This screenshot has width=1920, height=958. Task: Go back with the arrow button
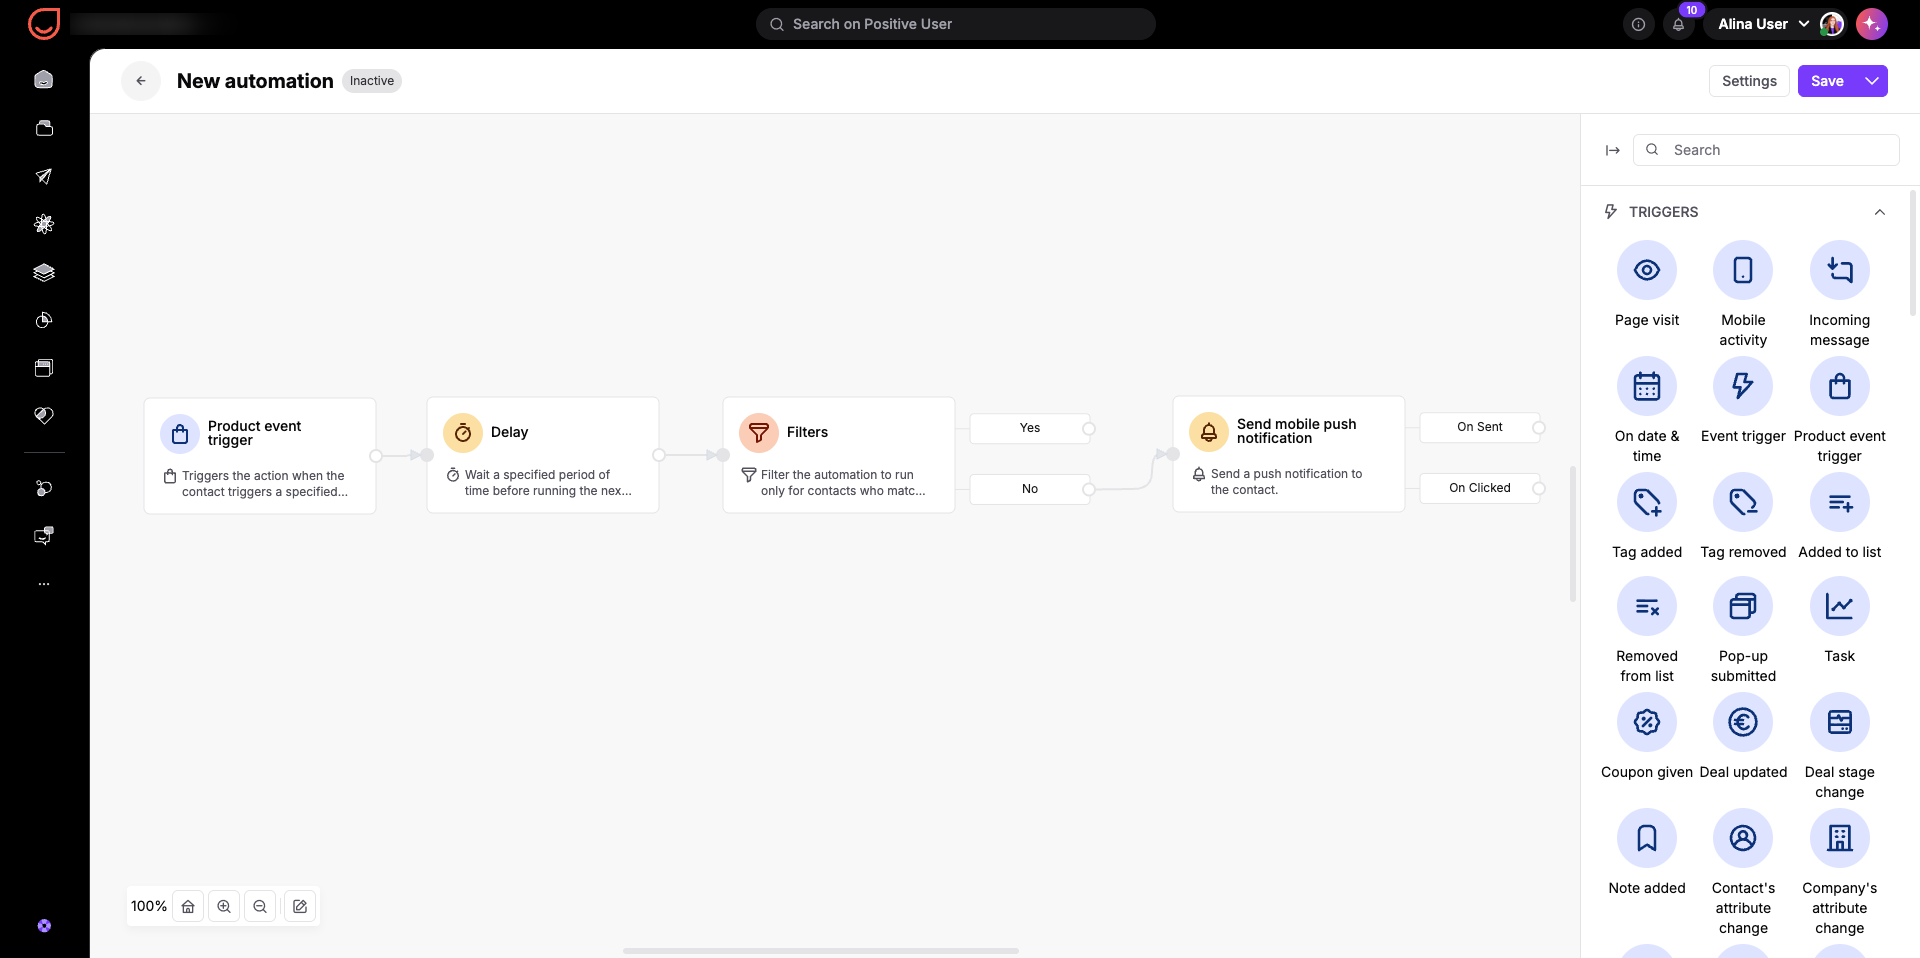click(141, 81)
